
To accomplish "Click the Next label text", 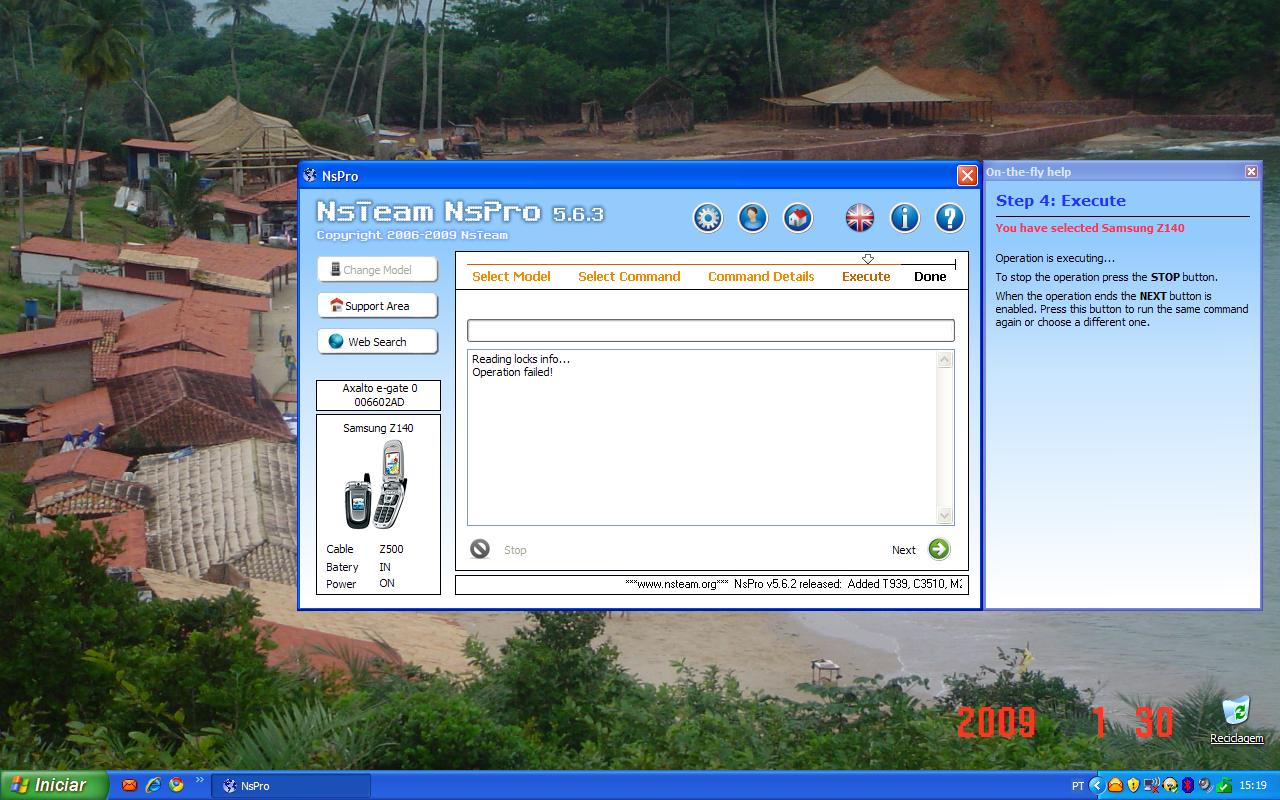I will pyautogui.click(x=904, y=550).
